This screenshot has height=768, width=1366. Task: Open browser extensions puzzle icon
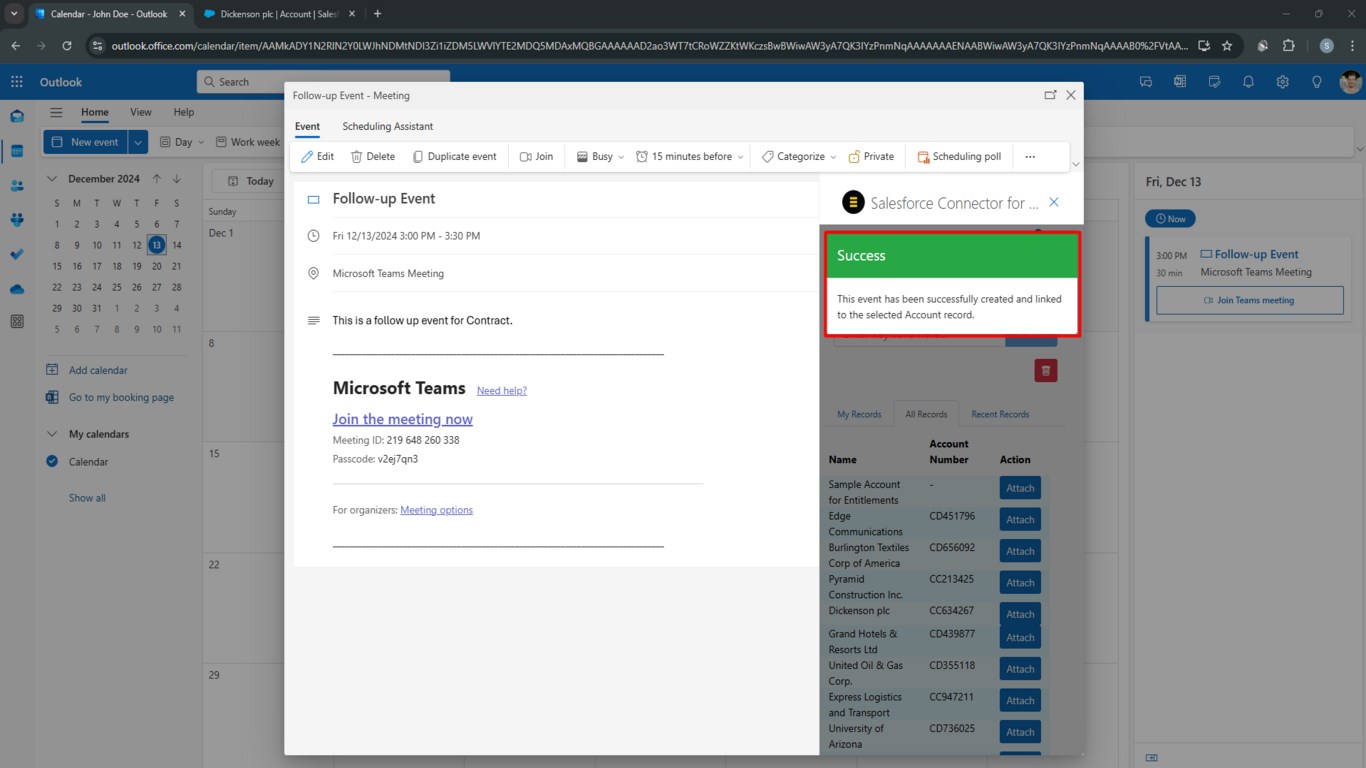(1288, 46)
